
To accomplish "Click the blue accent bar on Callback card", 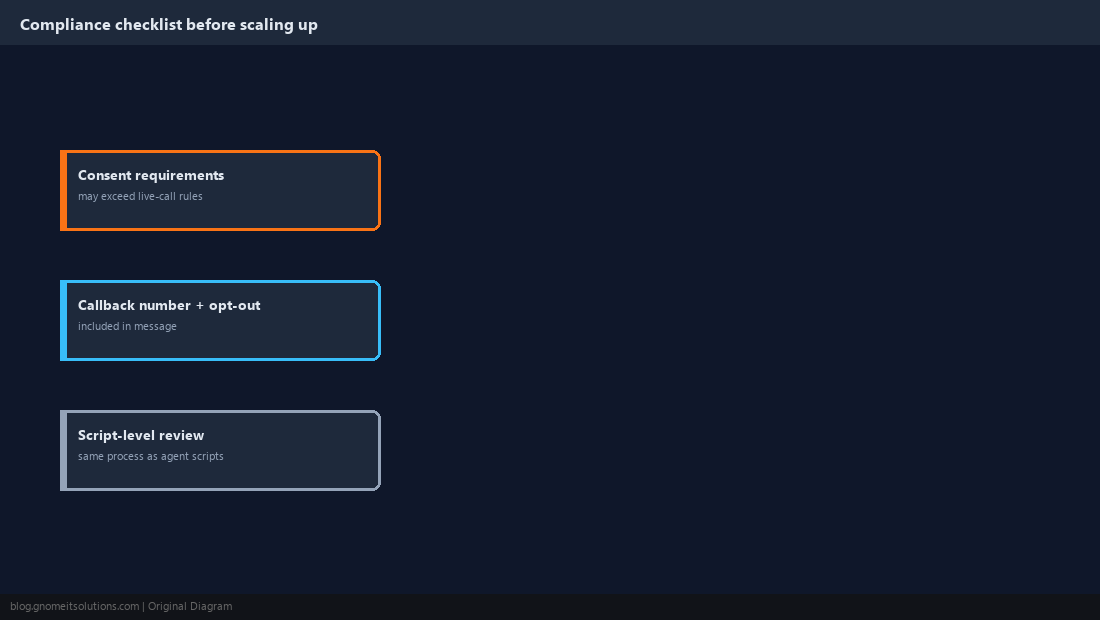I will coord(63,321).
